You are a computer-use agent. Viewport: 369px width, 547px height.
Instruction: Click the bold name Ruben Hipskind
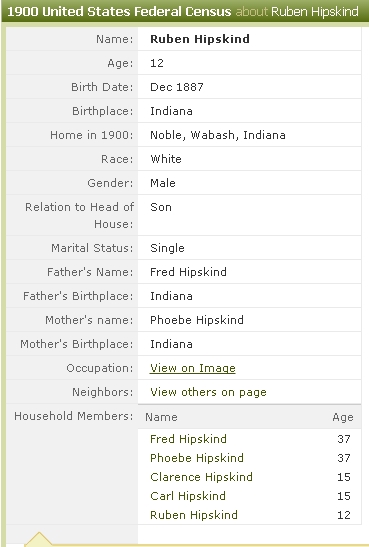click(x=200, y=39)
